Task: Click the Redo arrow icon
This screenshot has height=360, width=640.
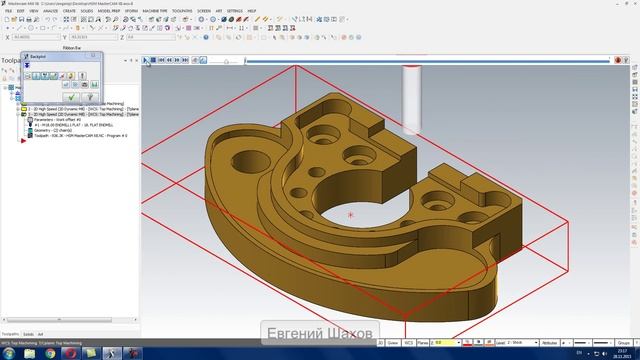Action: click(x=55, y=19)
